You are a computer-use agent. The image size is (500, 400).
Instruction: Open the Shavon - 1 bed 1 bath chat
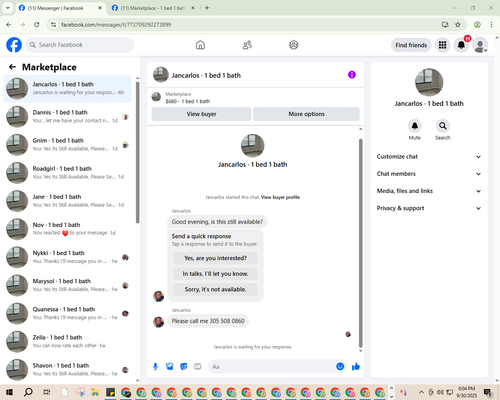pyautogui.click(x=67, y=369)
